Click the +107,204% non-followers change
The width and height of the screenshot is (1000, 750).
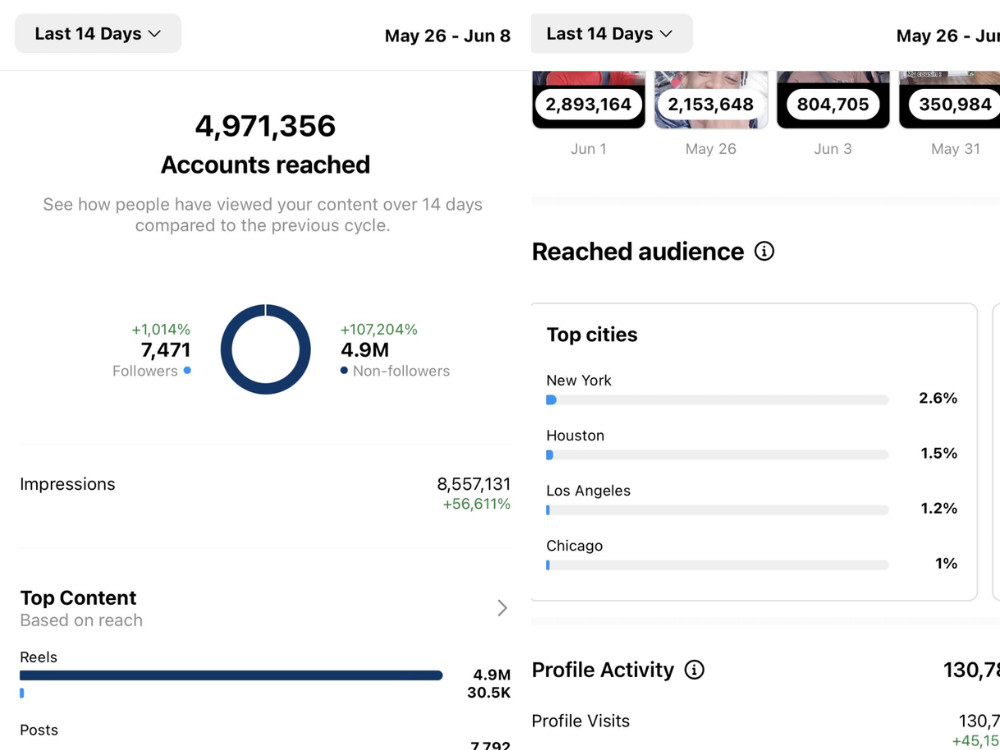[379, 330]
